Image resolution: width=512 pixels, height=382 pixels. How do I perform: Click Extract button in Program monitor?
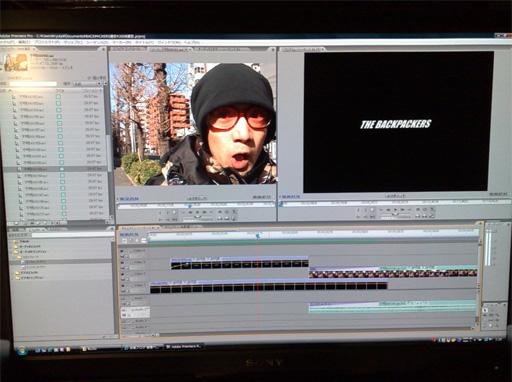tap(425, 216)
